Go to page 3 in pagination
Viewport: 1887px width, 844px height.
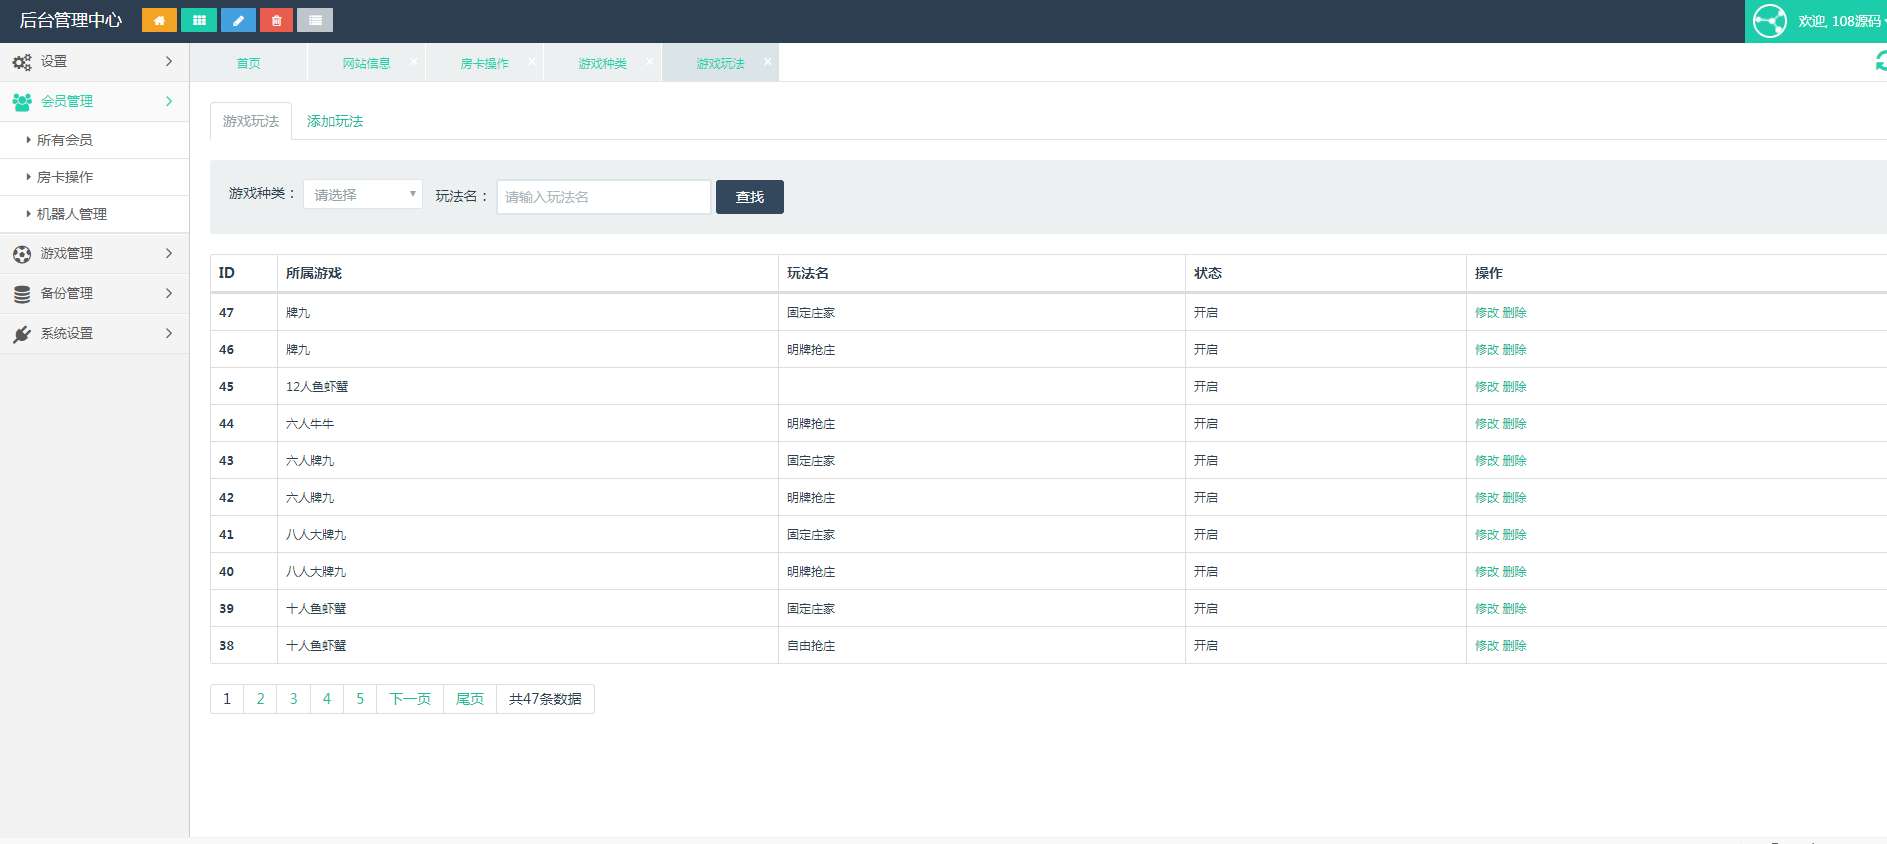coord(293,699)
